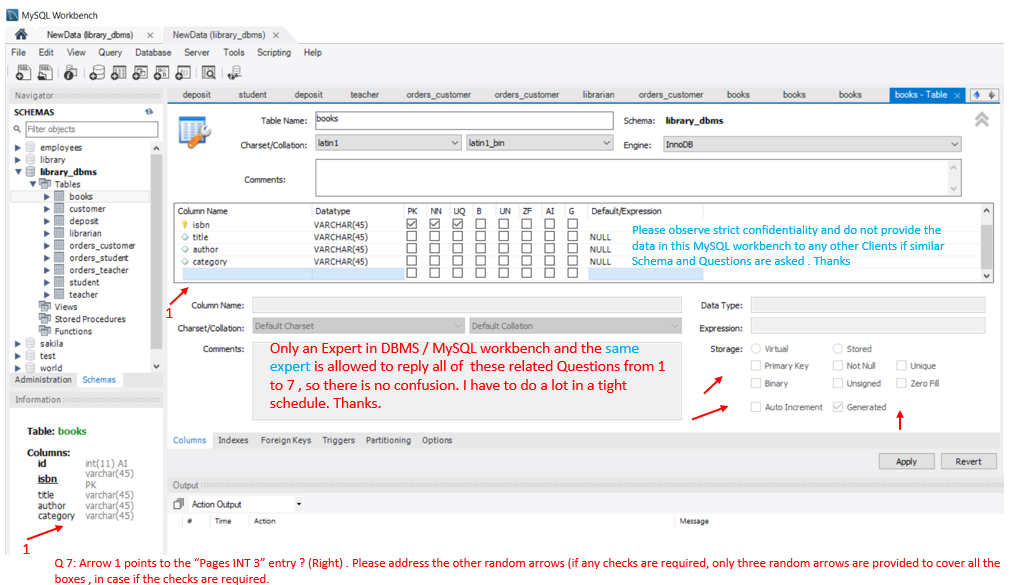Image resolution: width=1026 pixels, height=585 pixels.
Task: Refresh the SCHEMAS list
Action: (149, 112)
